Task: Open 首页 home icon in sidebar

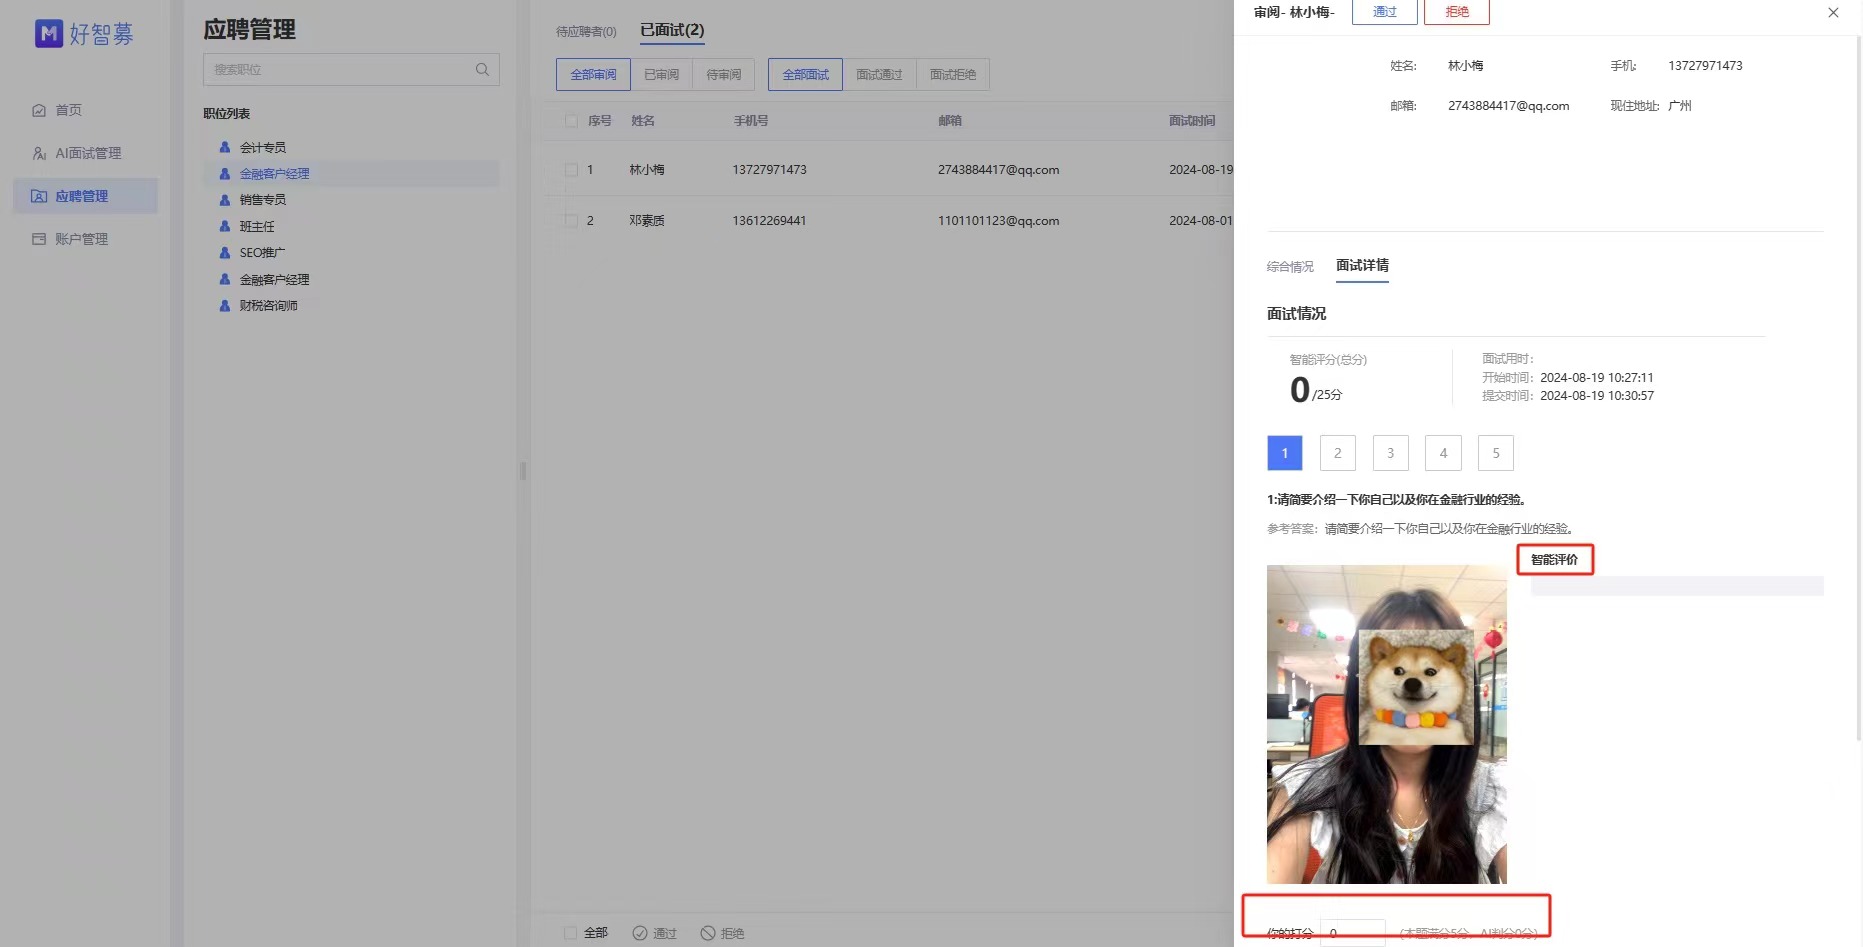Action: click(39, 110)
